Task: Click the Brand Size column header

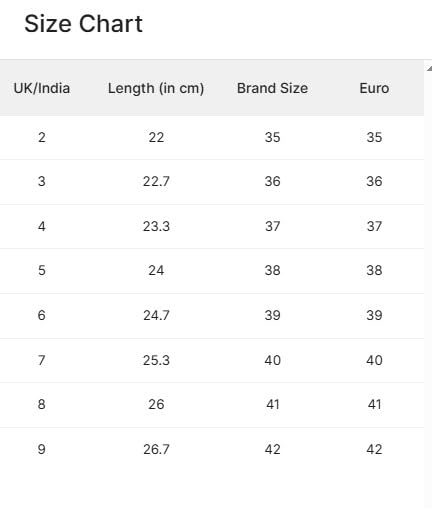Action: [x=272, y=88]
